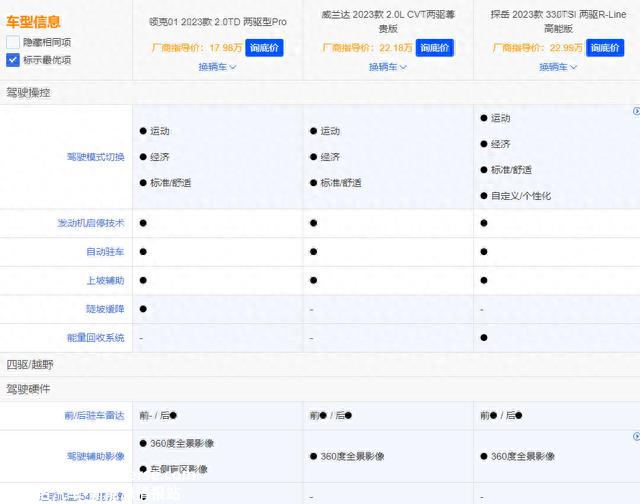640x504 pixels.
Task: Click 询底价 for 探岳 at 22.98万
Action: (605, 48)
